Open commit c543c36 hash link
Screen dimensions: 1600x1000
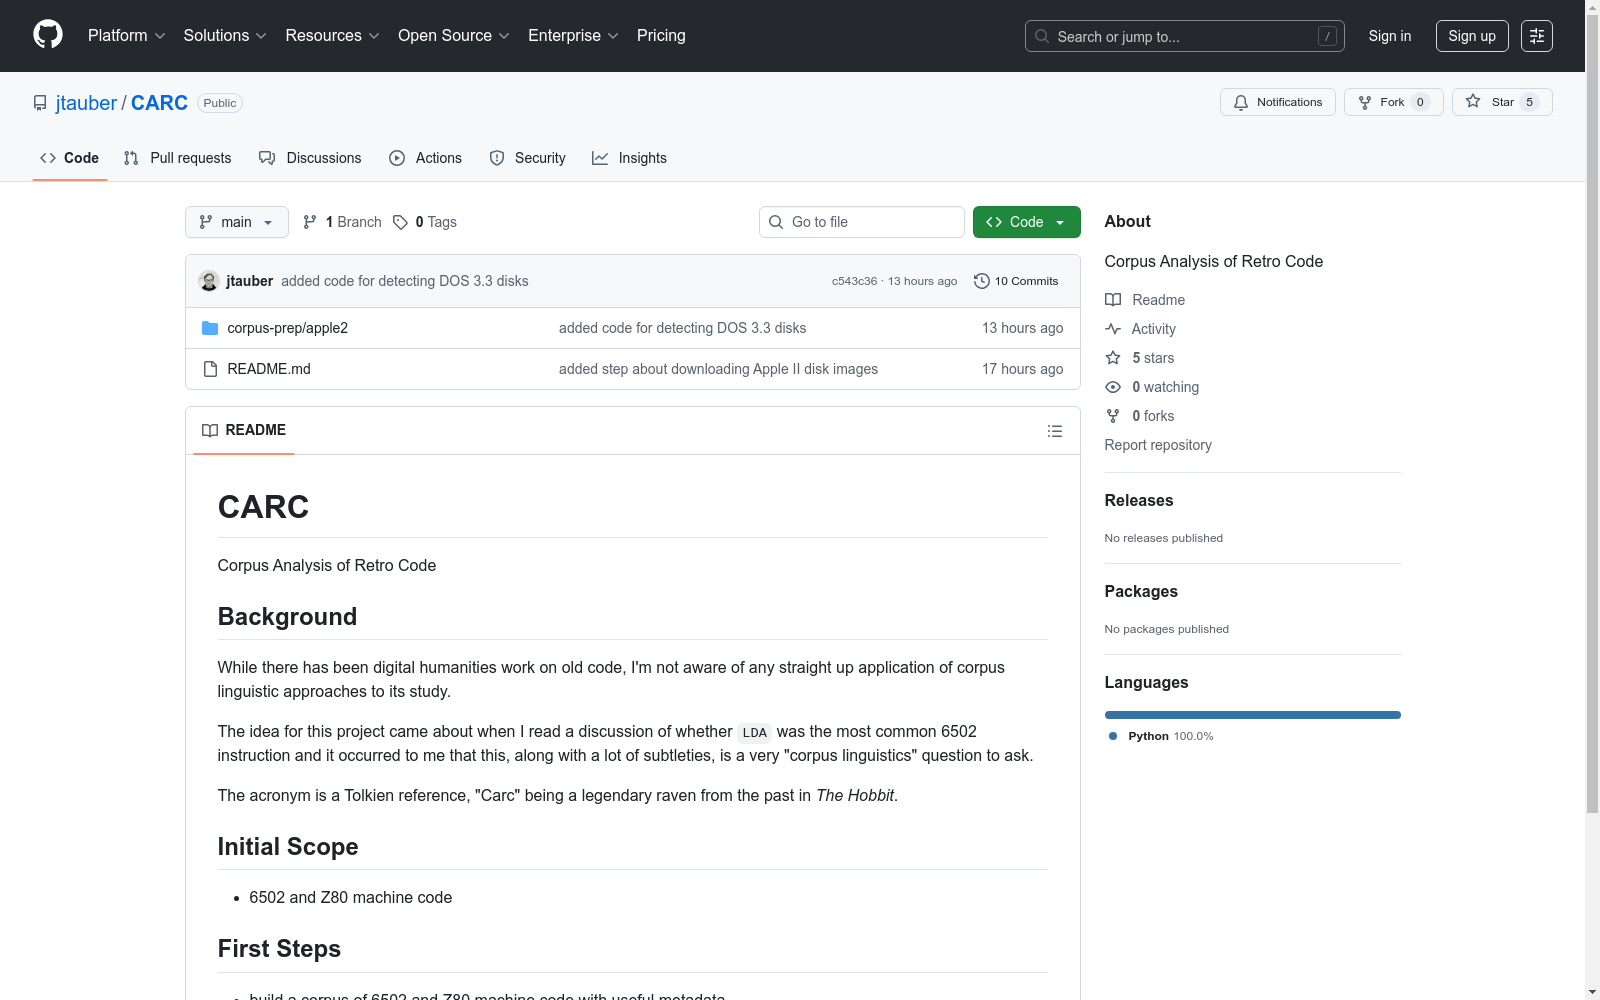(854, 281)
